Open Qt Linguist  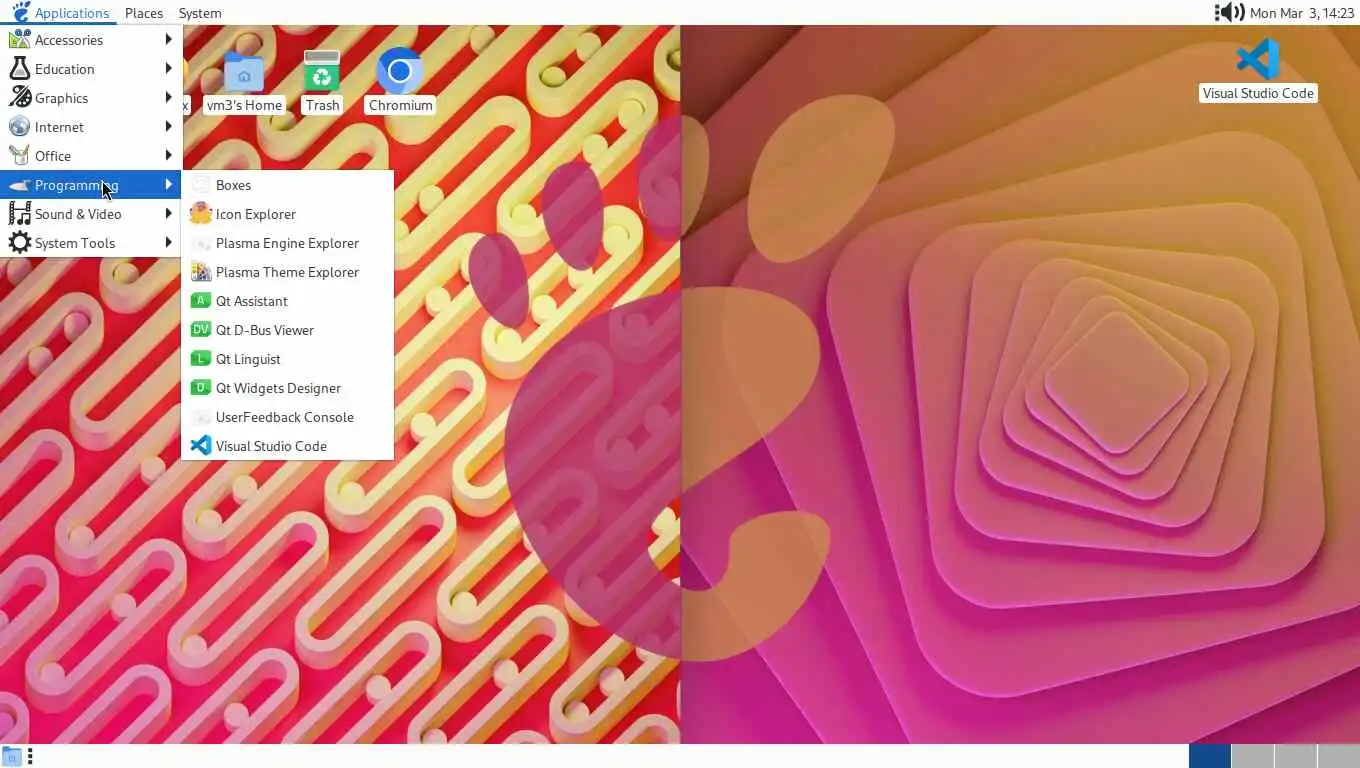tap(287, 359)
